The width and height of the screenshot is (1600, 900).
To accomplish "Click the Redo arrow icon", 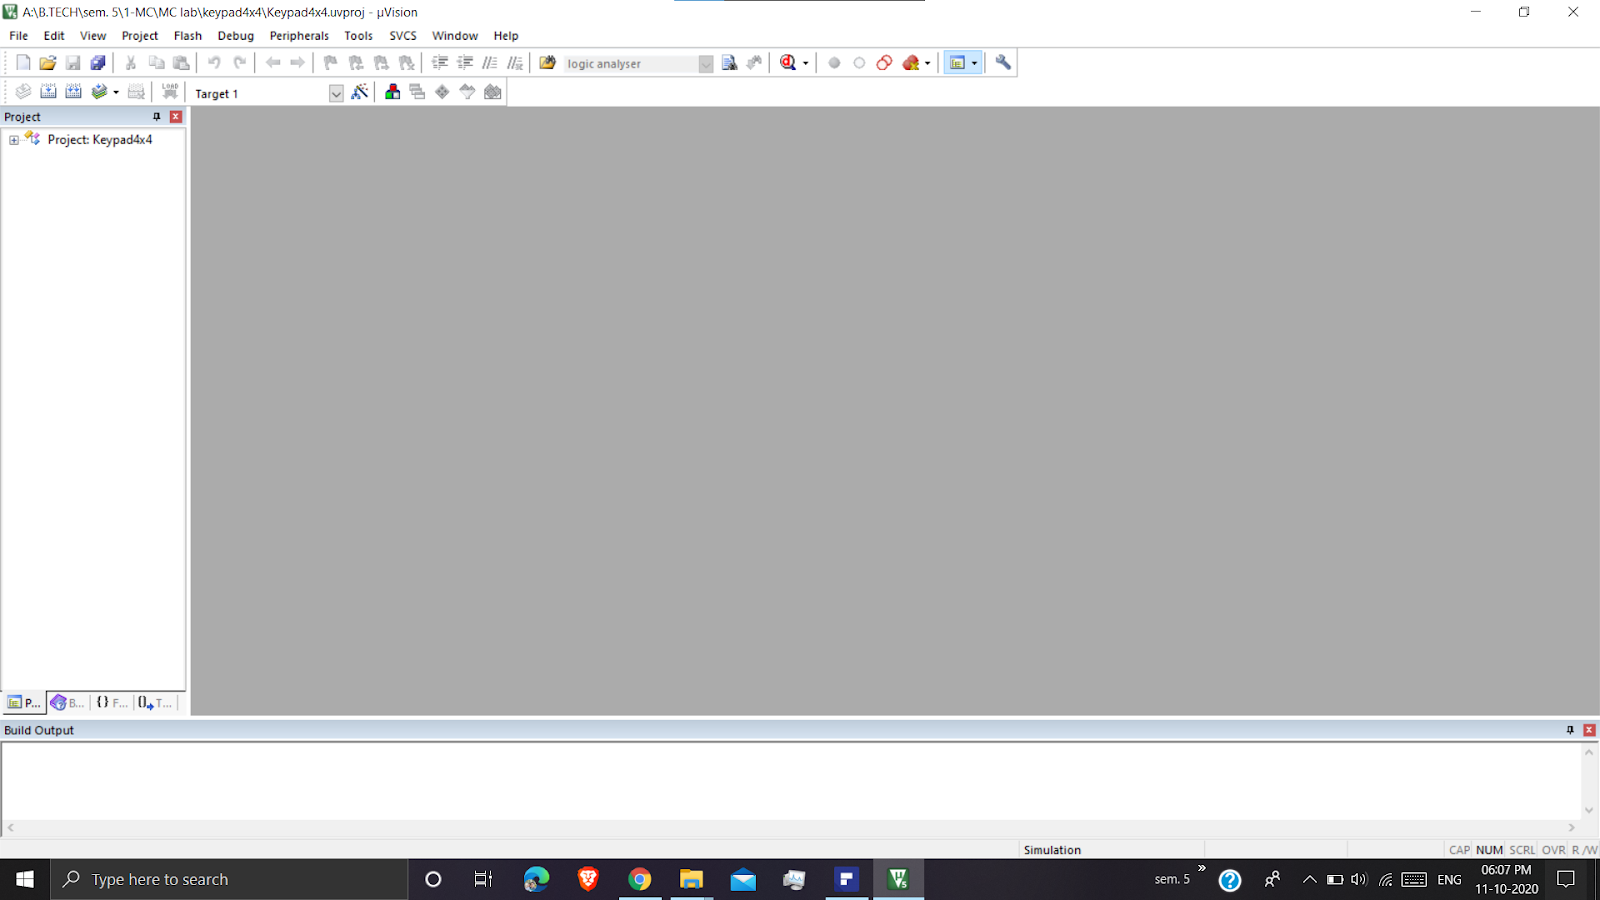I will (240, 63).
